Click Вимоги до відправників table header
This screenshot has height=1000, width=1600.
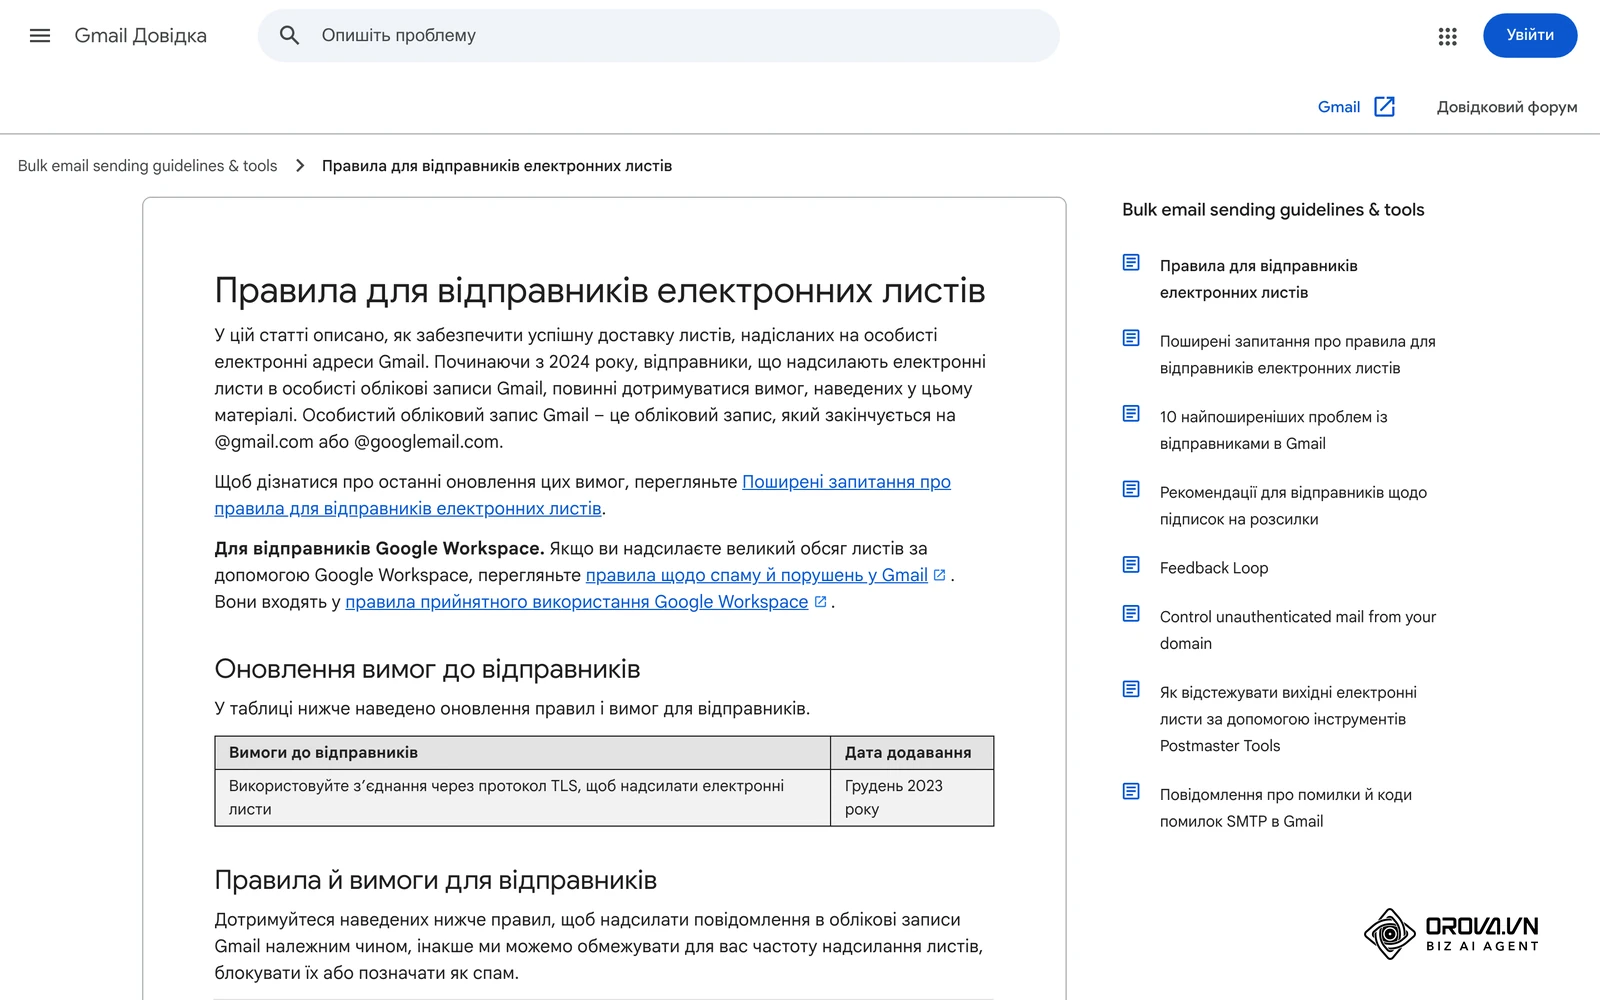(522, 753)
